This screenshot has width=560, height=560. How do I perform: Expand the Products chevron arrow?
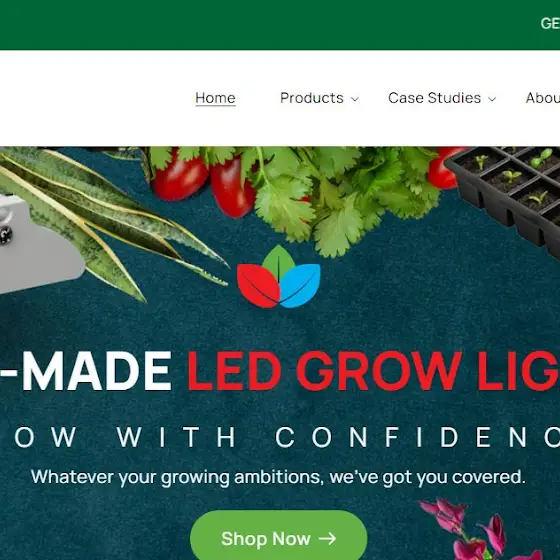[354, 99]
